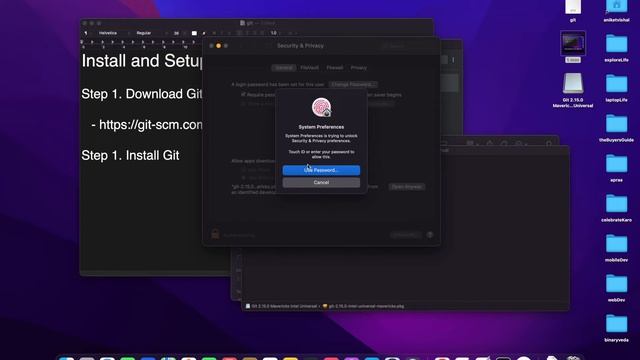Image resolution: width=640 pixels, height=360 pixels.
Task: Click the 'Step 1. Download Git' line
Action: pyautogui.click(x=142, y=94)
